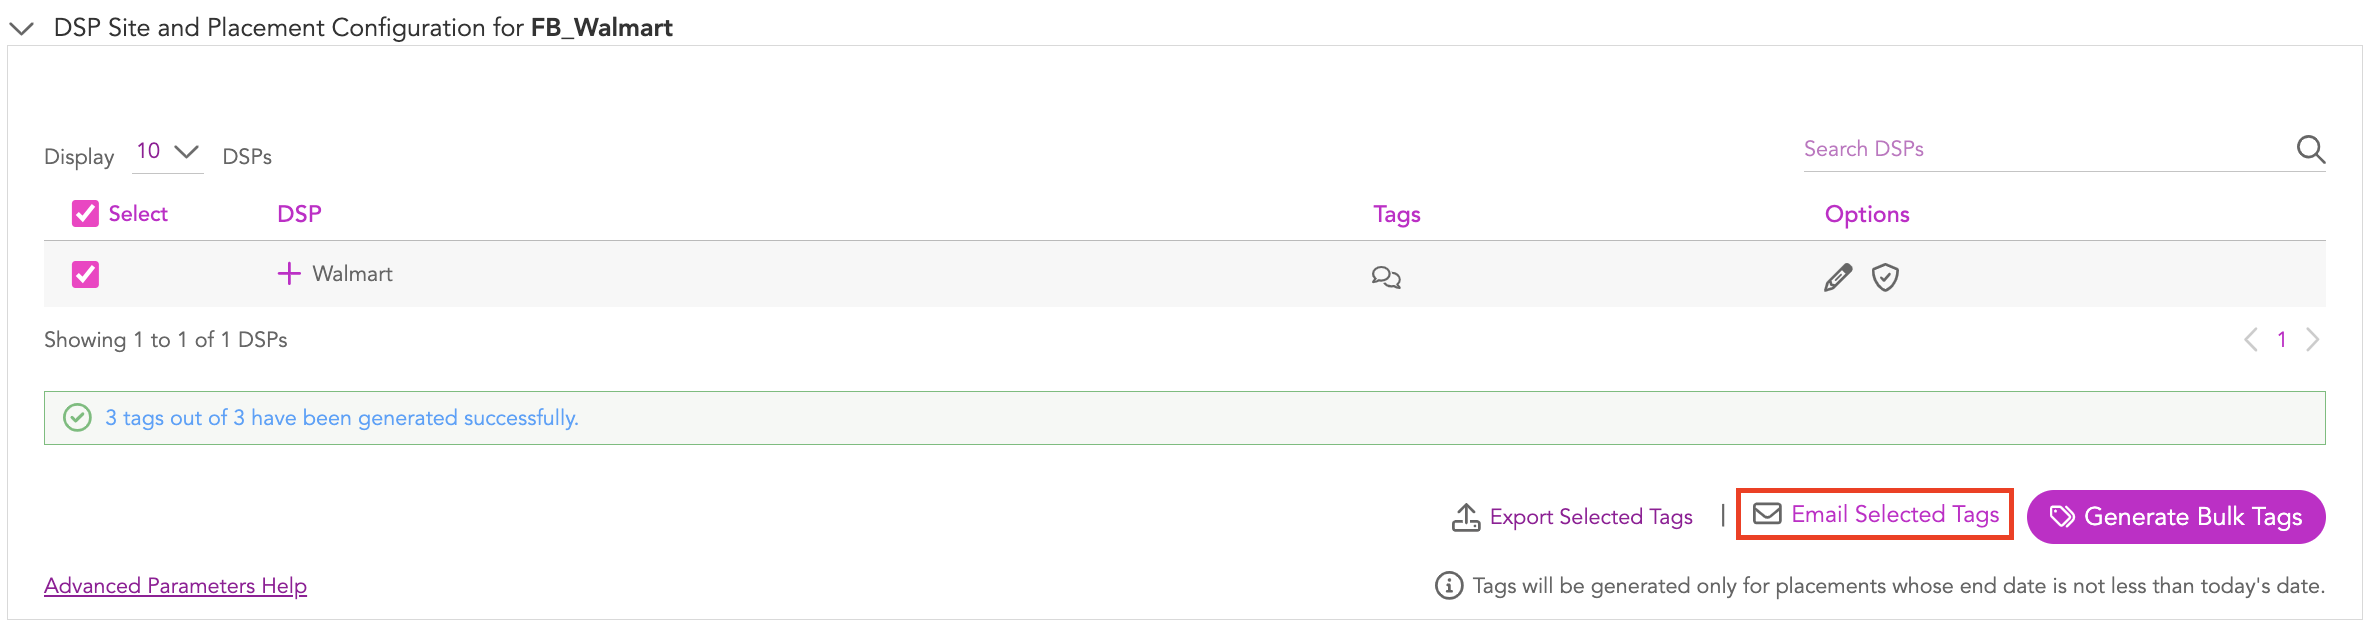Click Generate Bulk Tags button
Viewport: 2370px width, 626px height.
[x=2176, y=517]
